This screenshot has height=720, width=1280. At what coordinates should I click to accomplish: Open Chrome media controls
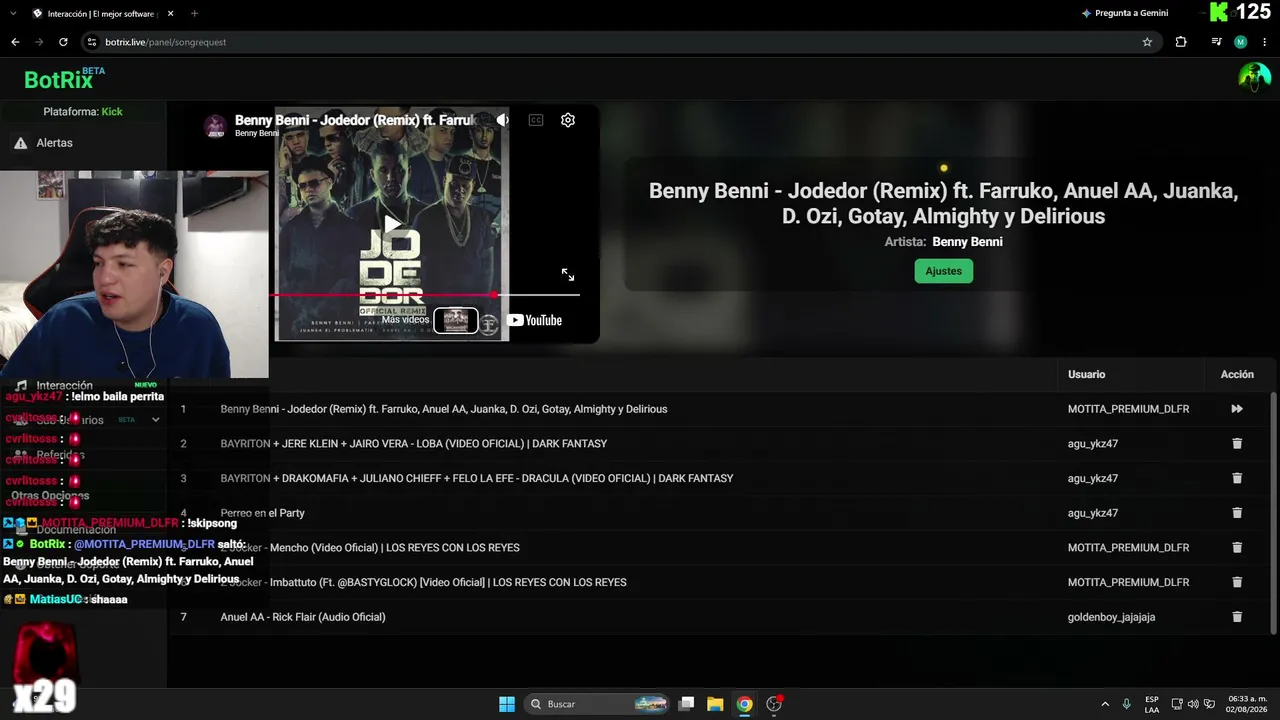[x=1216, y=42]
